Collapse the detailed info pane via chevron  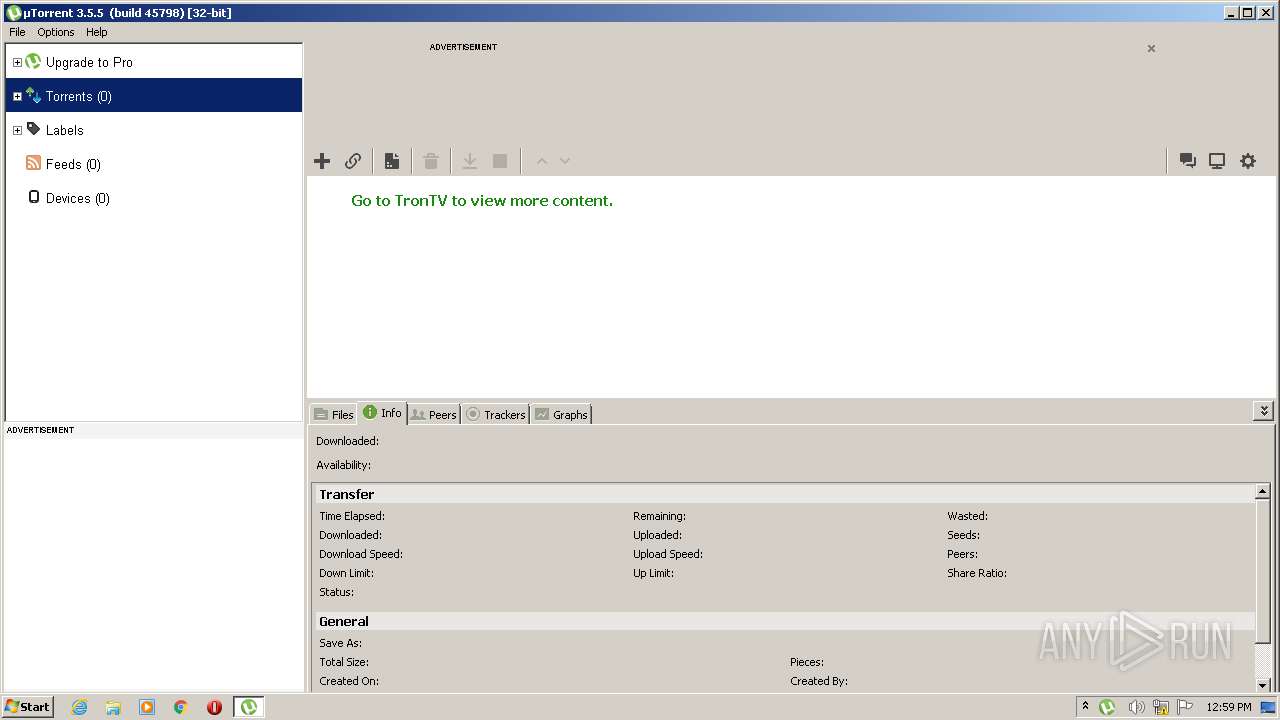(1264, 411)
